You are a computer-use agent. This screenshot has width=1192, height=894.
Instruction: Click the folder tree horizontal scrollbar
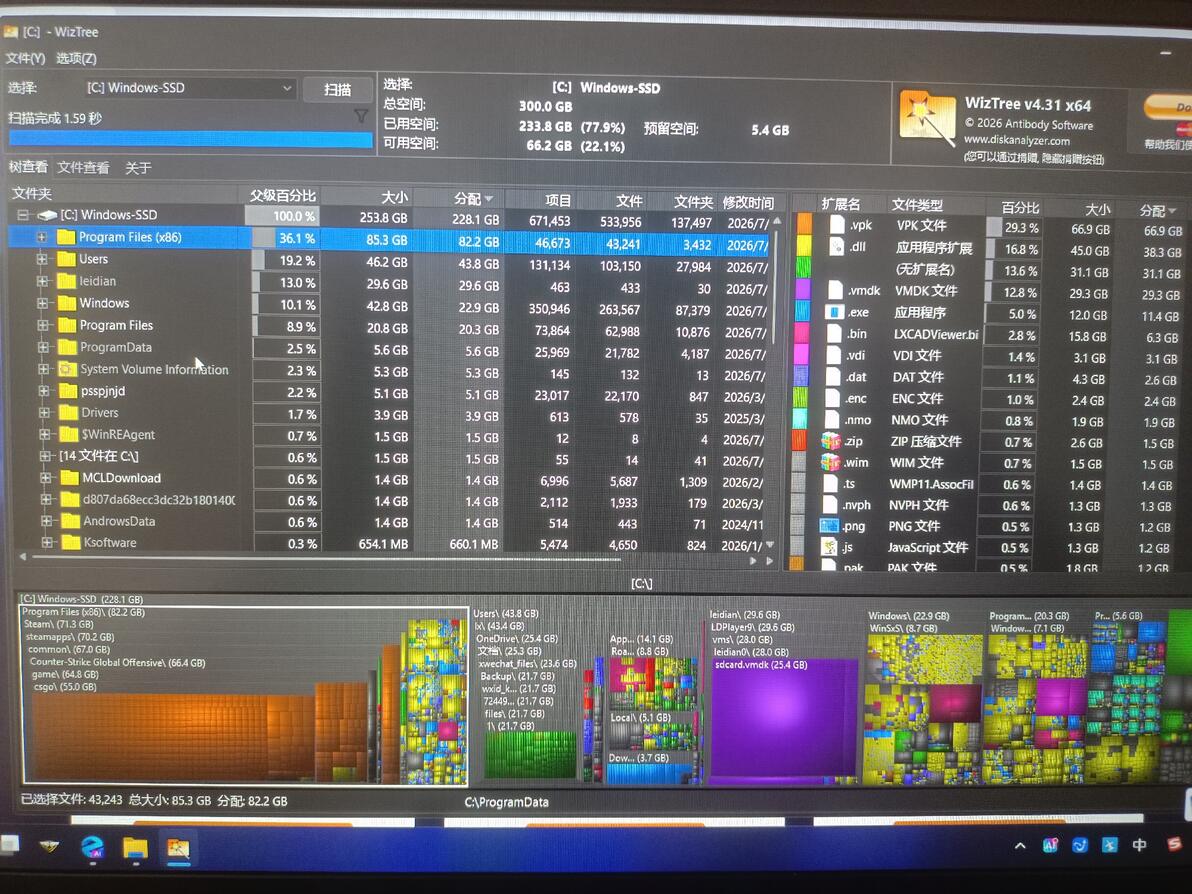point(327,558)
